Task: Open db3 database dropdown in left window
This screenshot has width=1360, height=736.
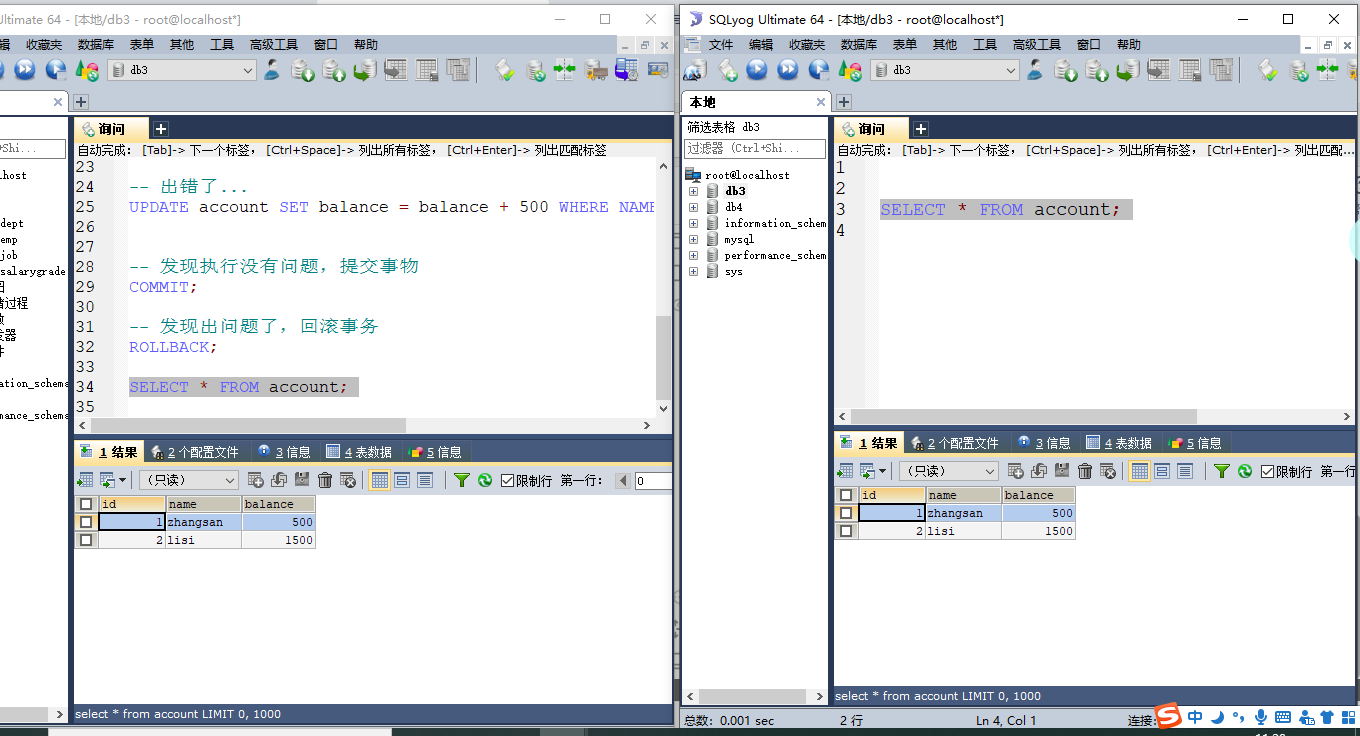Action: coord(248,70)
